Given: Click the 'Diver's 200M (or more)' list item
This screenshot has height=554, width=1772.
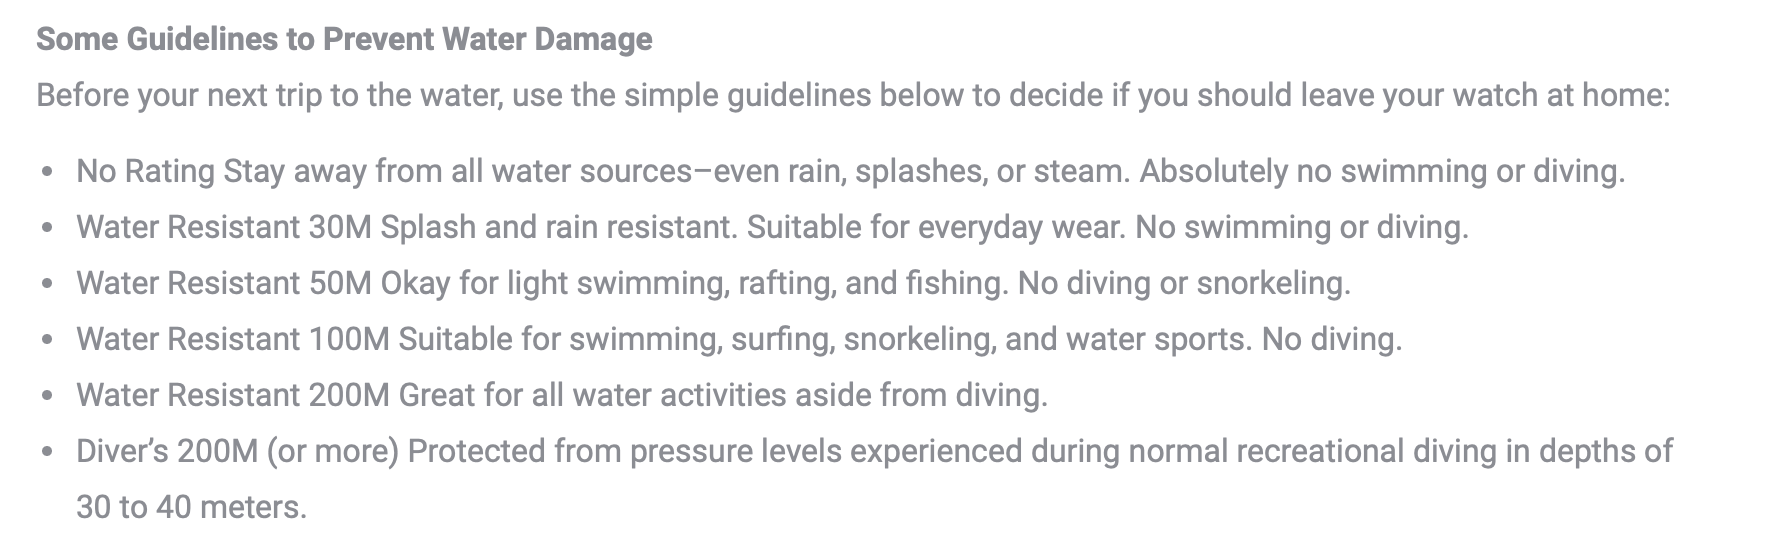Looking at the screenshot, I should click(x=874, y=479).
